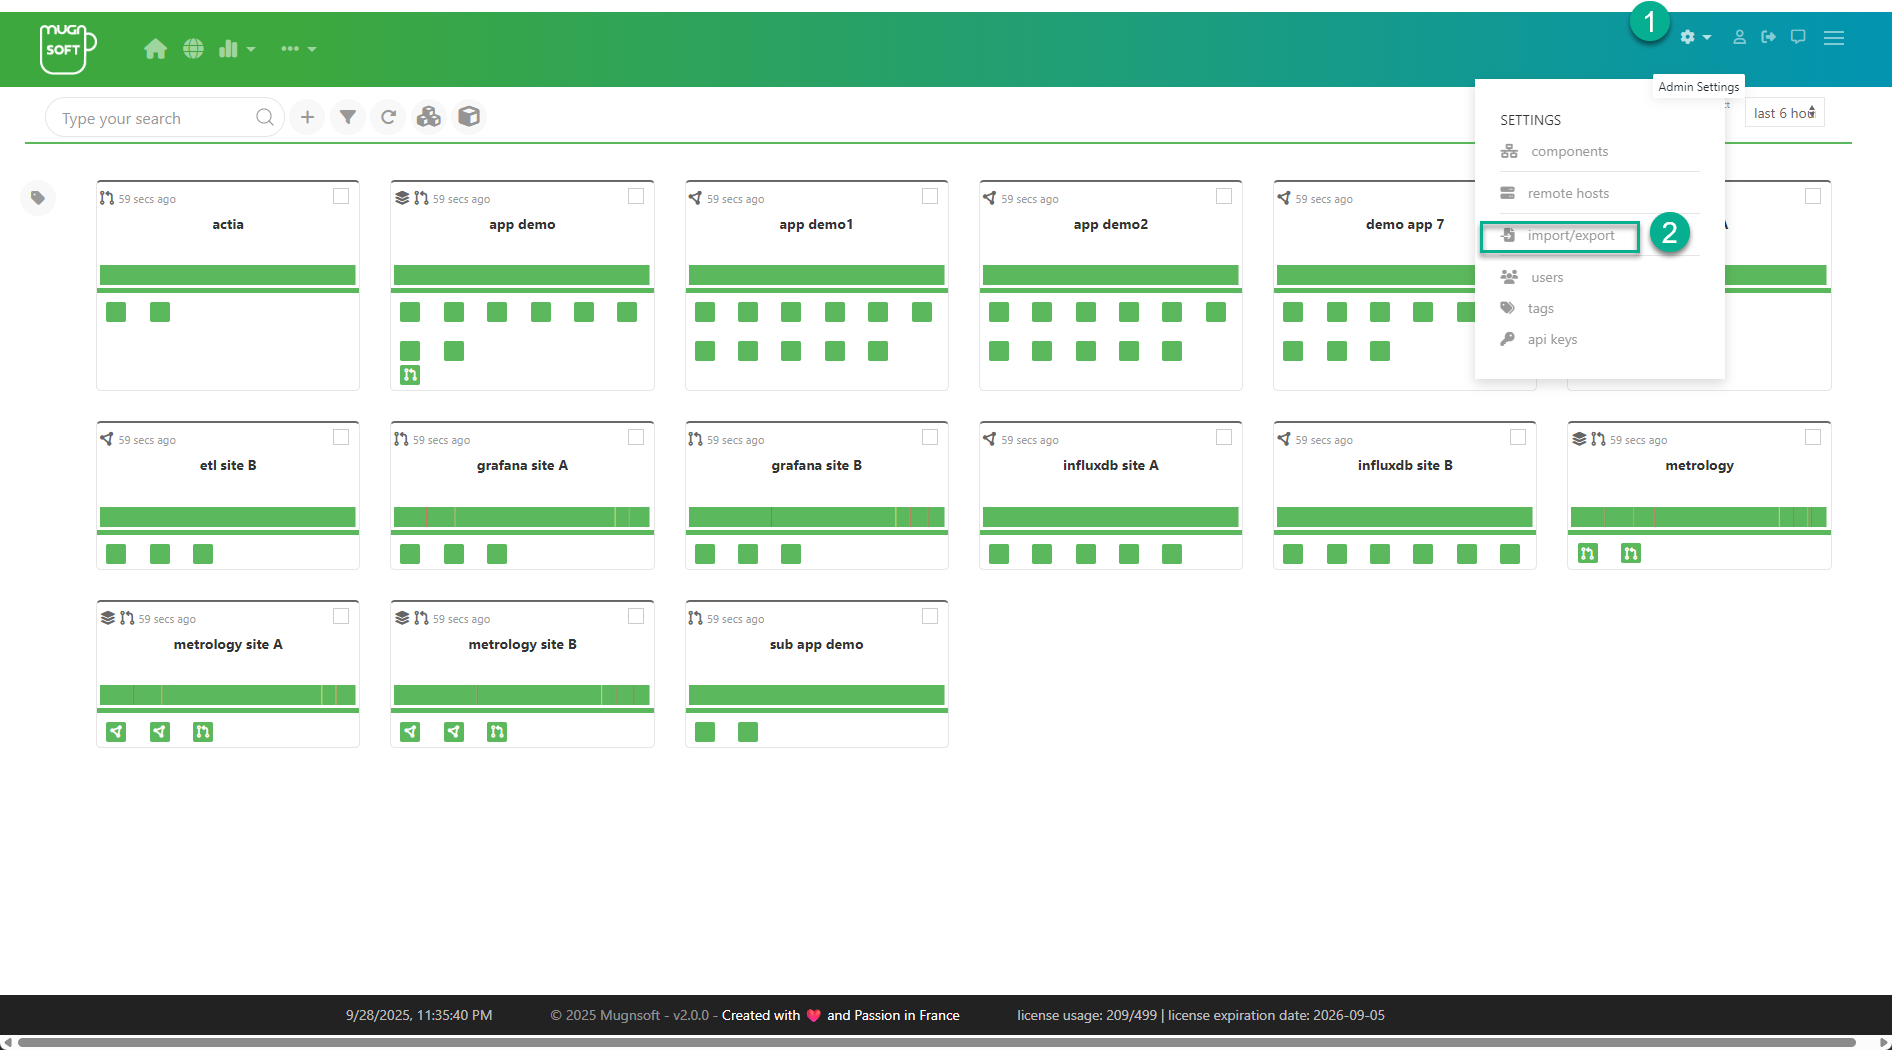Select import/export in settings menu
This screenshot has width=1892, height=1050.
(x=1570, y=236)
